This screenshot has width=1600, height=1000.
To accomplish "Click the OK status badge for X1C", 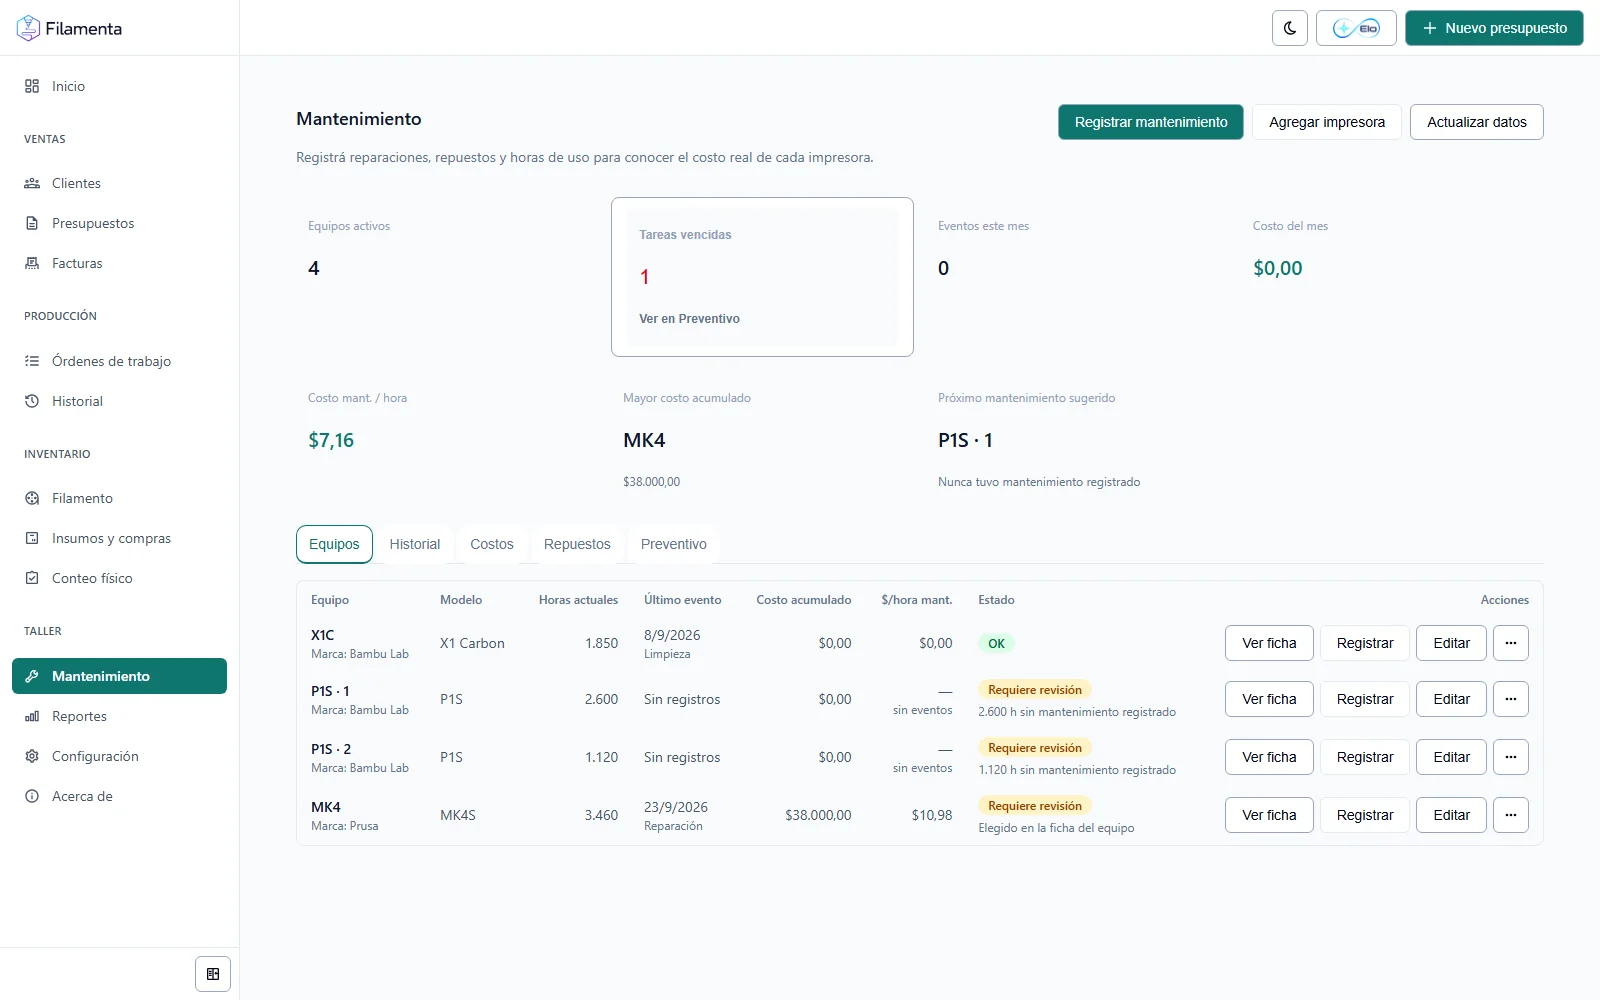I will tap(996, 643).
